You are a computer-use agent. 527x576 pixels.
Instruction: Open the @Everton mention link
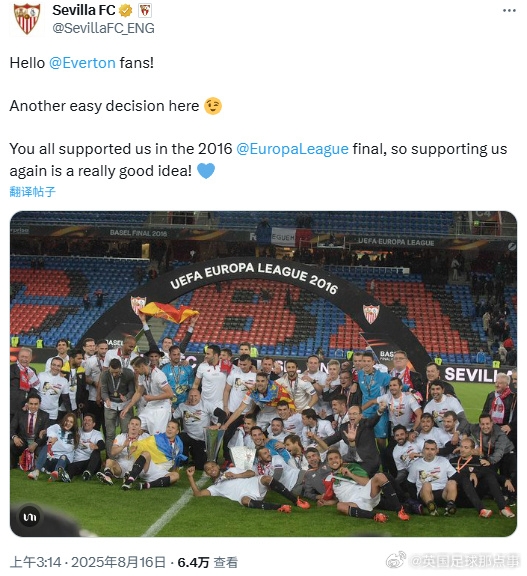[x=82, y=63]
